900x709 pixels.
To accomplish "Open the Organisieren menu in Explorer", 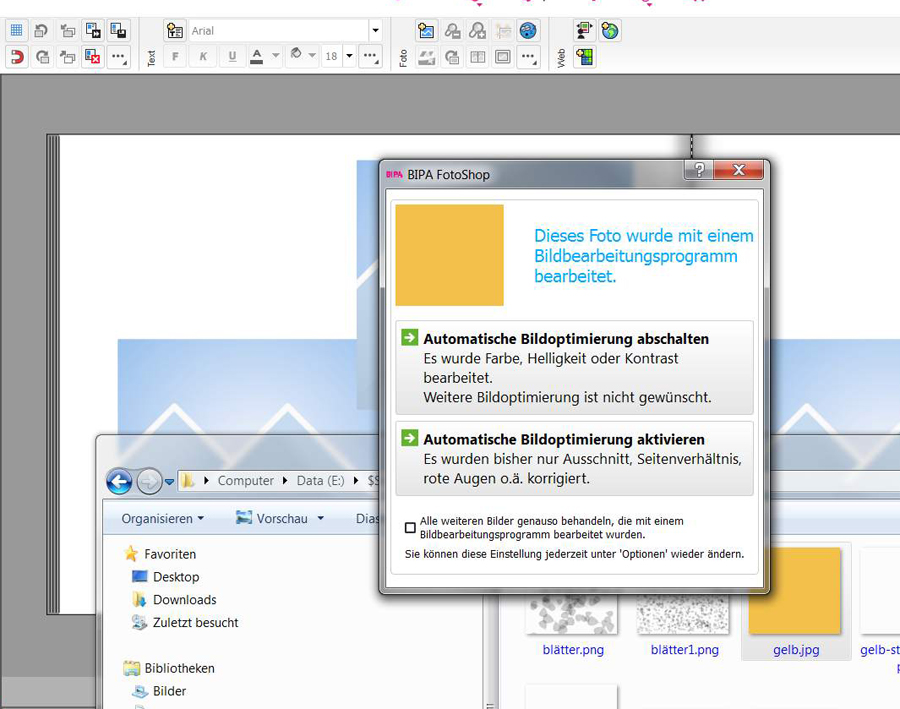I will click(162, 518).
